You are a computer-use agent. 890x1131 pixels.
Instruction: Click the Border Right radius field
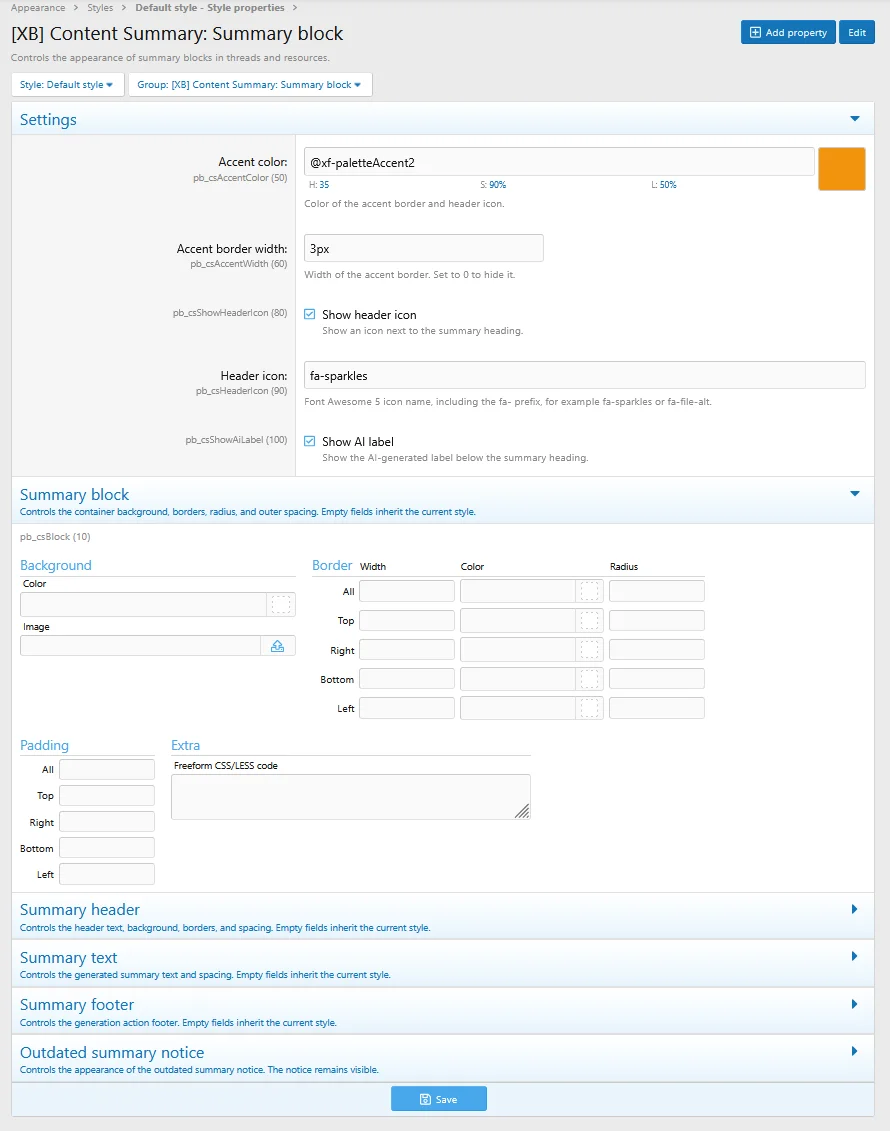point(656,650)
